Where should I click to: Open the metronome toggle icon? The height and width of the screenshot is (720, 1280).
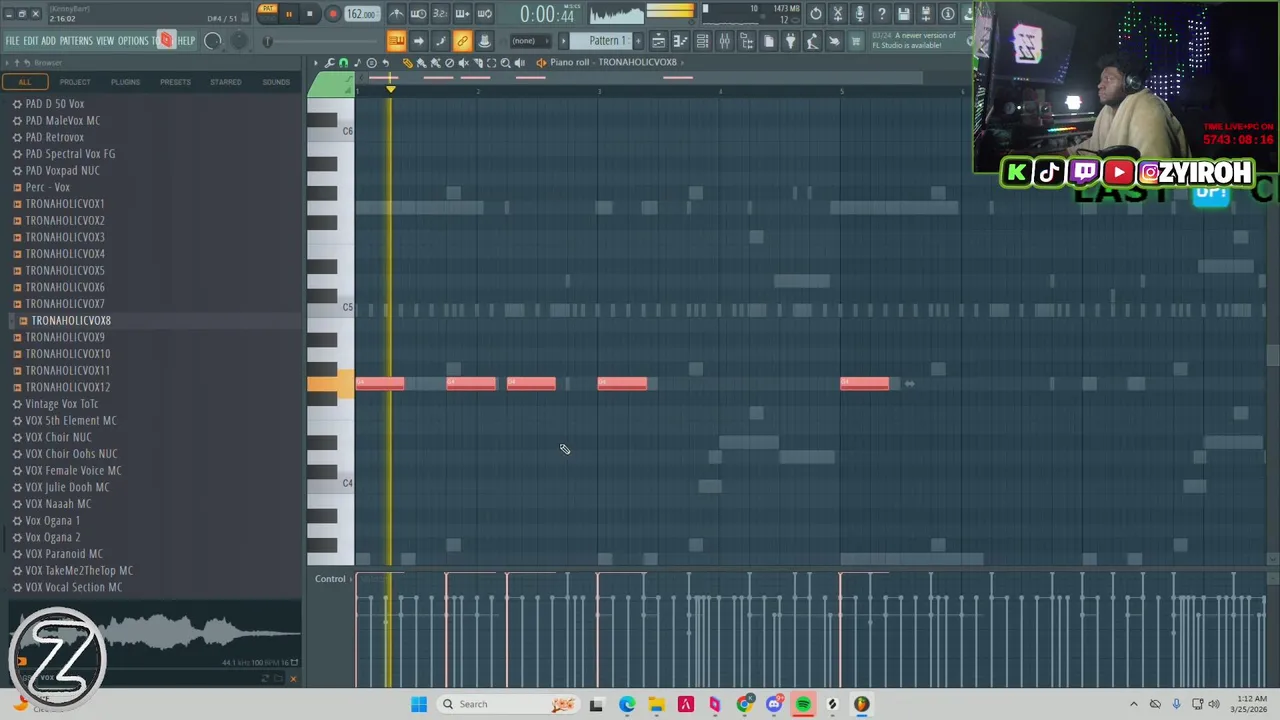(397, 14)
